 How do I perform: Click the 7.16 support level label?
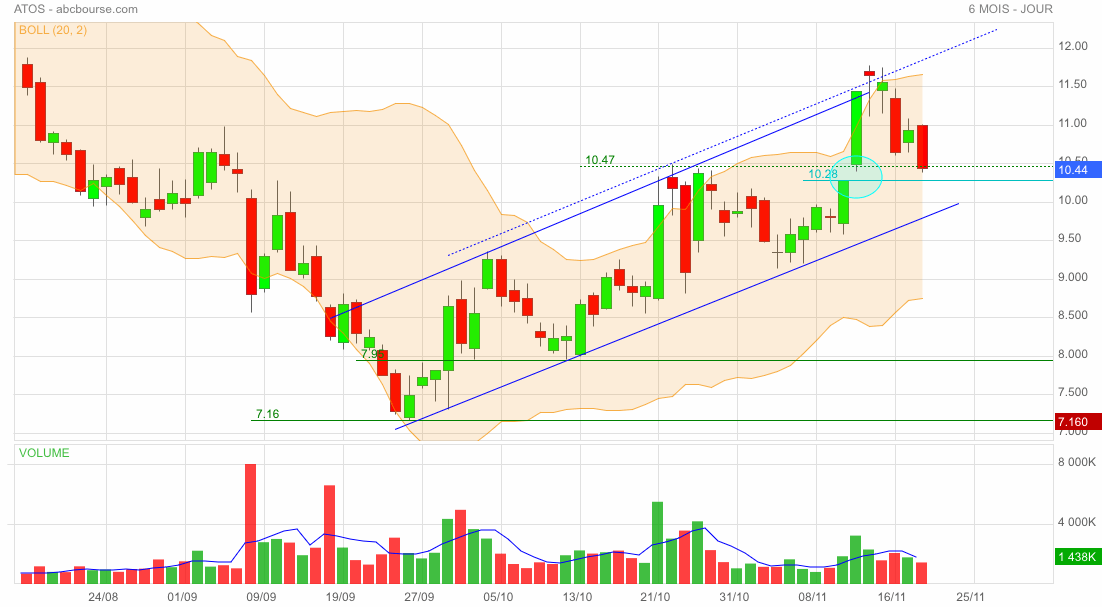268,414
